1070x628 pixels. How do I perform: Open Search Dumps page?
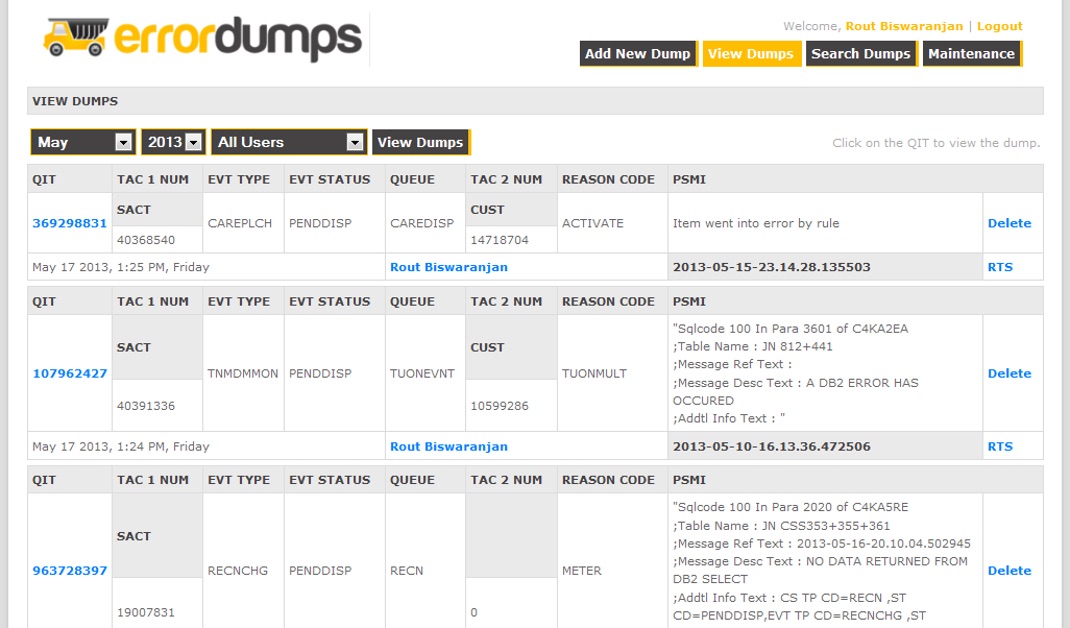(x=861, y=54)
